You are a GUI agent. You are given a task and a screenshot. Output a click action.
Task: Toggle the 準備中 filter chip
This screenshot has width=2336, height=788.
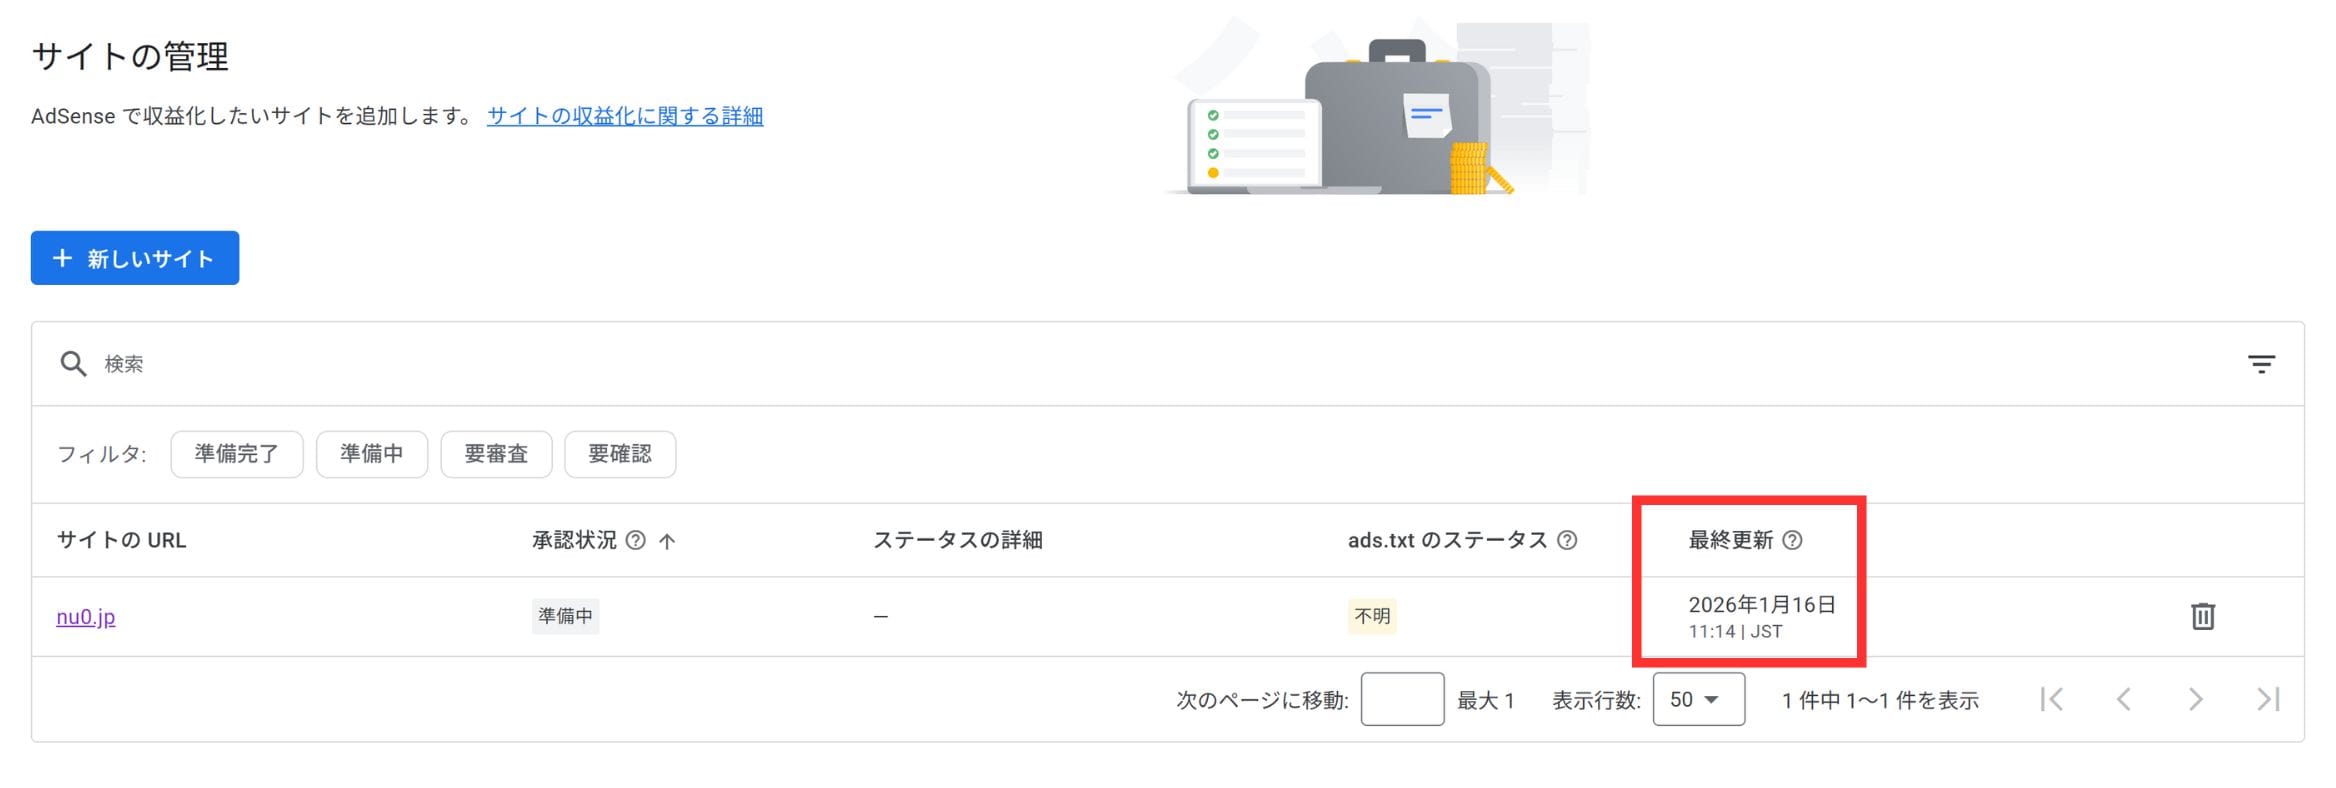click(372, 453)
